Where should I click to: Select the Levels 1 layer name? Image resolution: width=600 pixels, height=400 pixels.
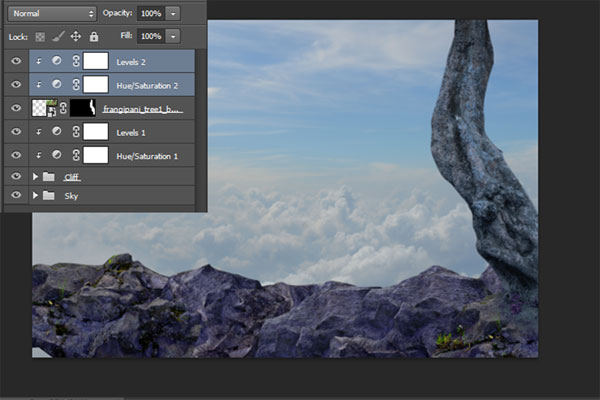[x=131, y=133]
